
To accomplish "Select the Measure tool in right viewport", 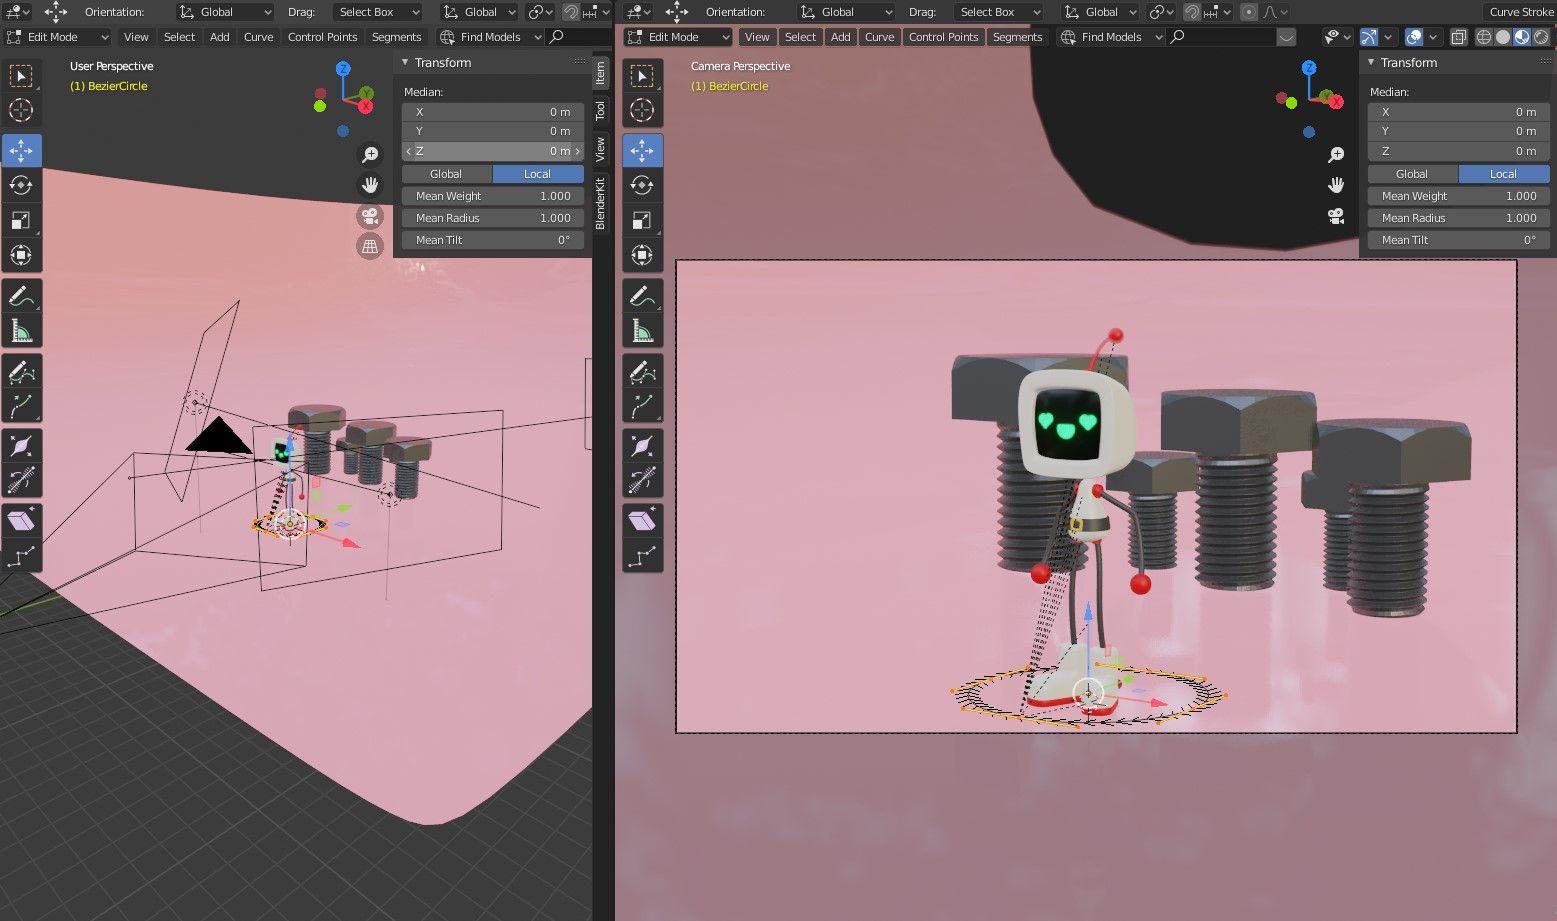I will 642,330.
